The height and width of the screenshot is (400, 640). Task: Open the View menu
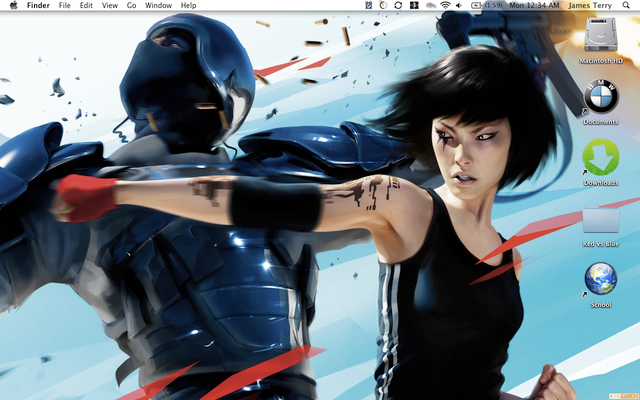[109, 5]
